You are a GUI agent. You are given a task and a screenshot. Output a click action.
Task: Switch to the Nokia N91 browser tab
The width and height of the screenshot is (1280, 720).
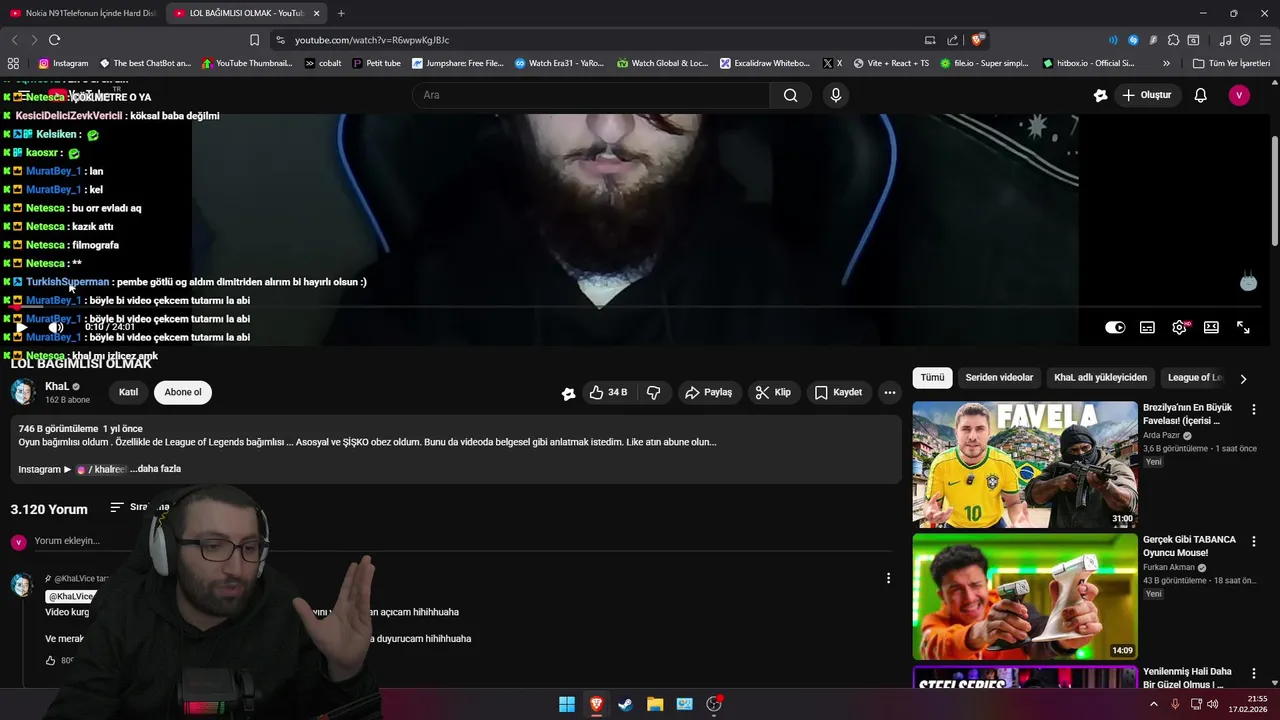83,13
